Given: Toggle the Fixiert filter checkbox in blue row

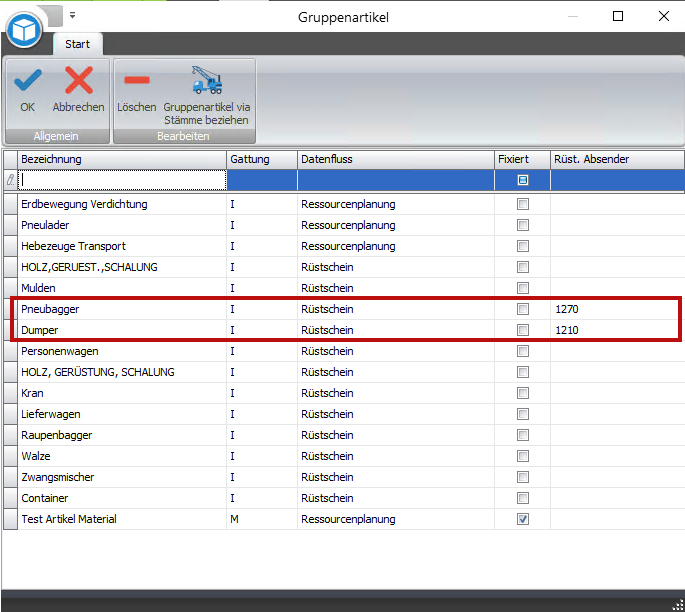Looking at the screenshot, I should (522, 180).
